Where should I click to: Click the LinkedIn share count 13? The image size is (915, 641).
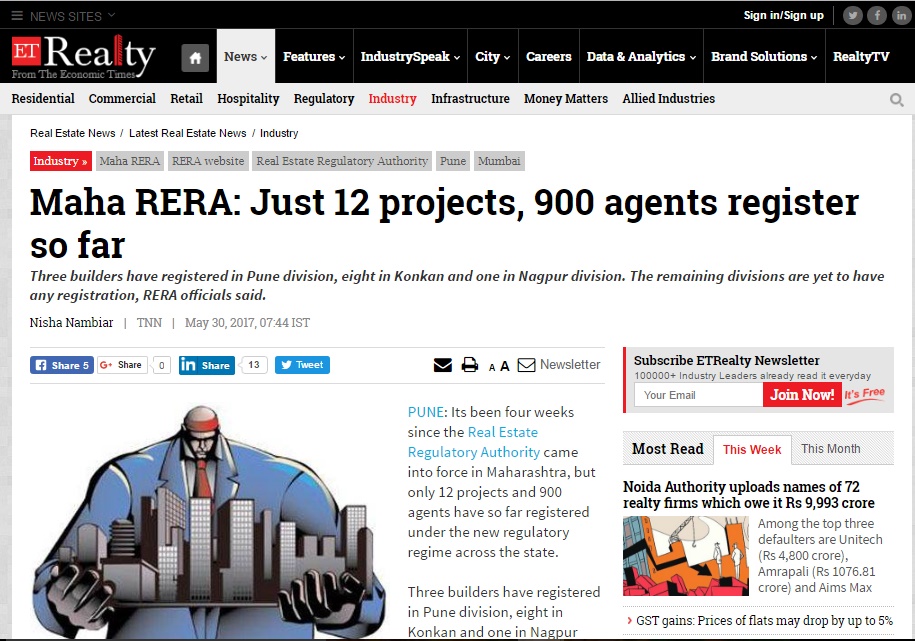pyautogui.click(x=254, y=365)
